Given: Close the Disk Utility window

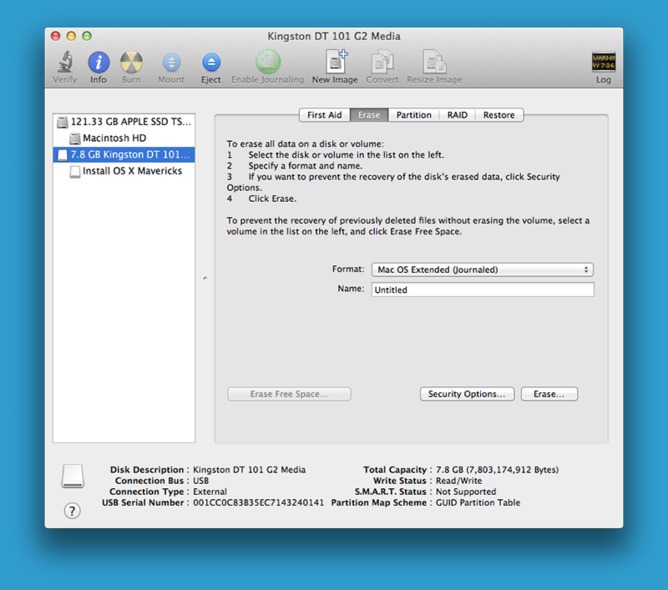Looking at the screenshot, I should 55,36.
